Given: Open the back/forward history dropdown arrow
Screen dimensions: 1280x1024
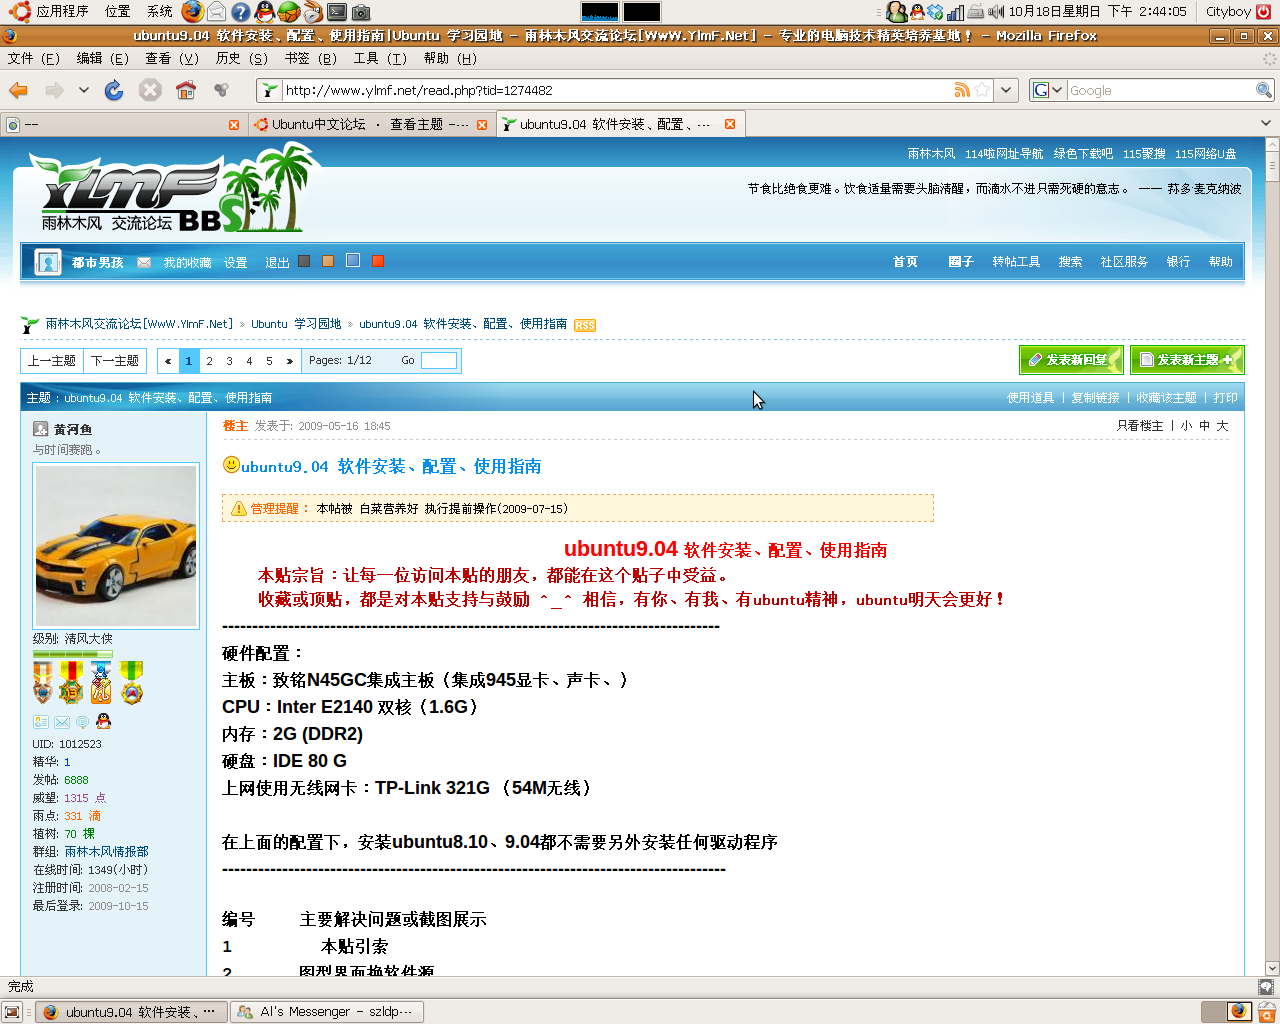Looking at the screenshot, I should pyautogui.click(x=84, y=90).
